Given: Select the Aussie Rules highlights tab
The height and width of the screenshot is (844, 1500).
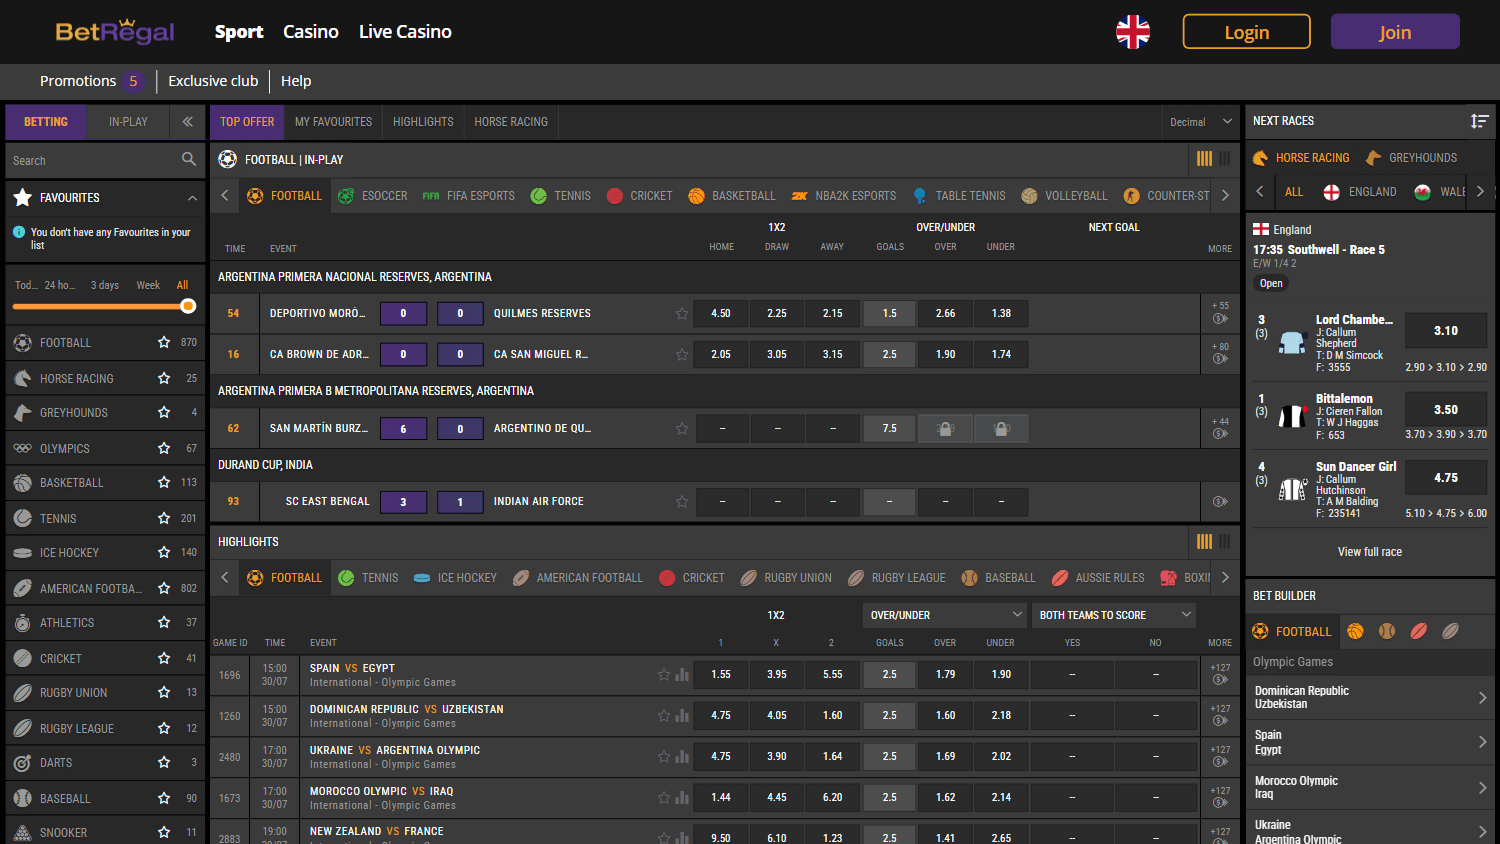Looking at the screenshot, I should 1098,578.
